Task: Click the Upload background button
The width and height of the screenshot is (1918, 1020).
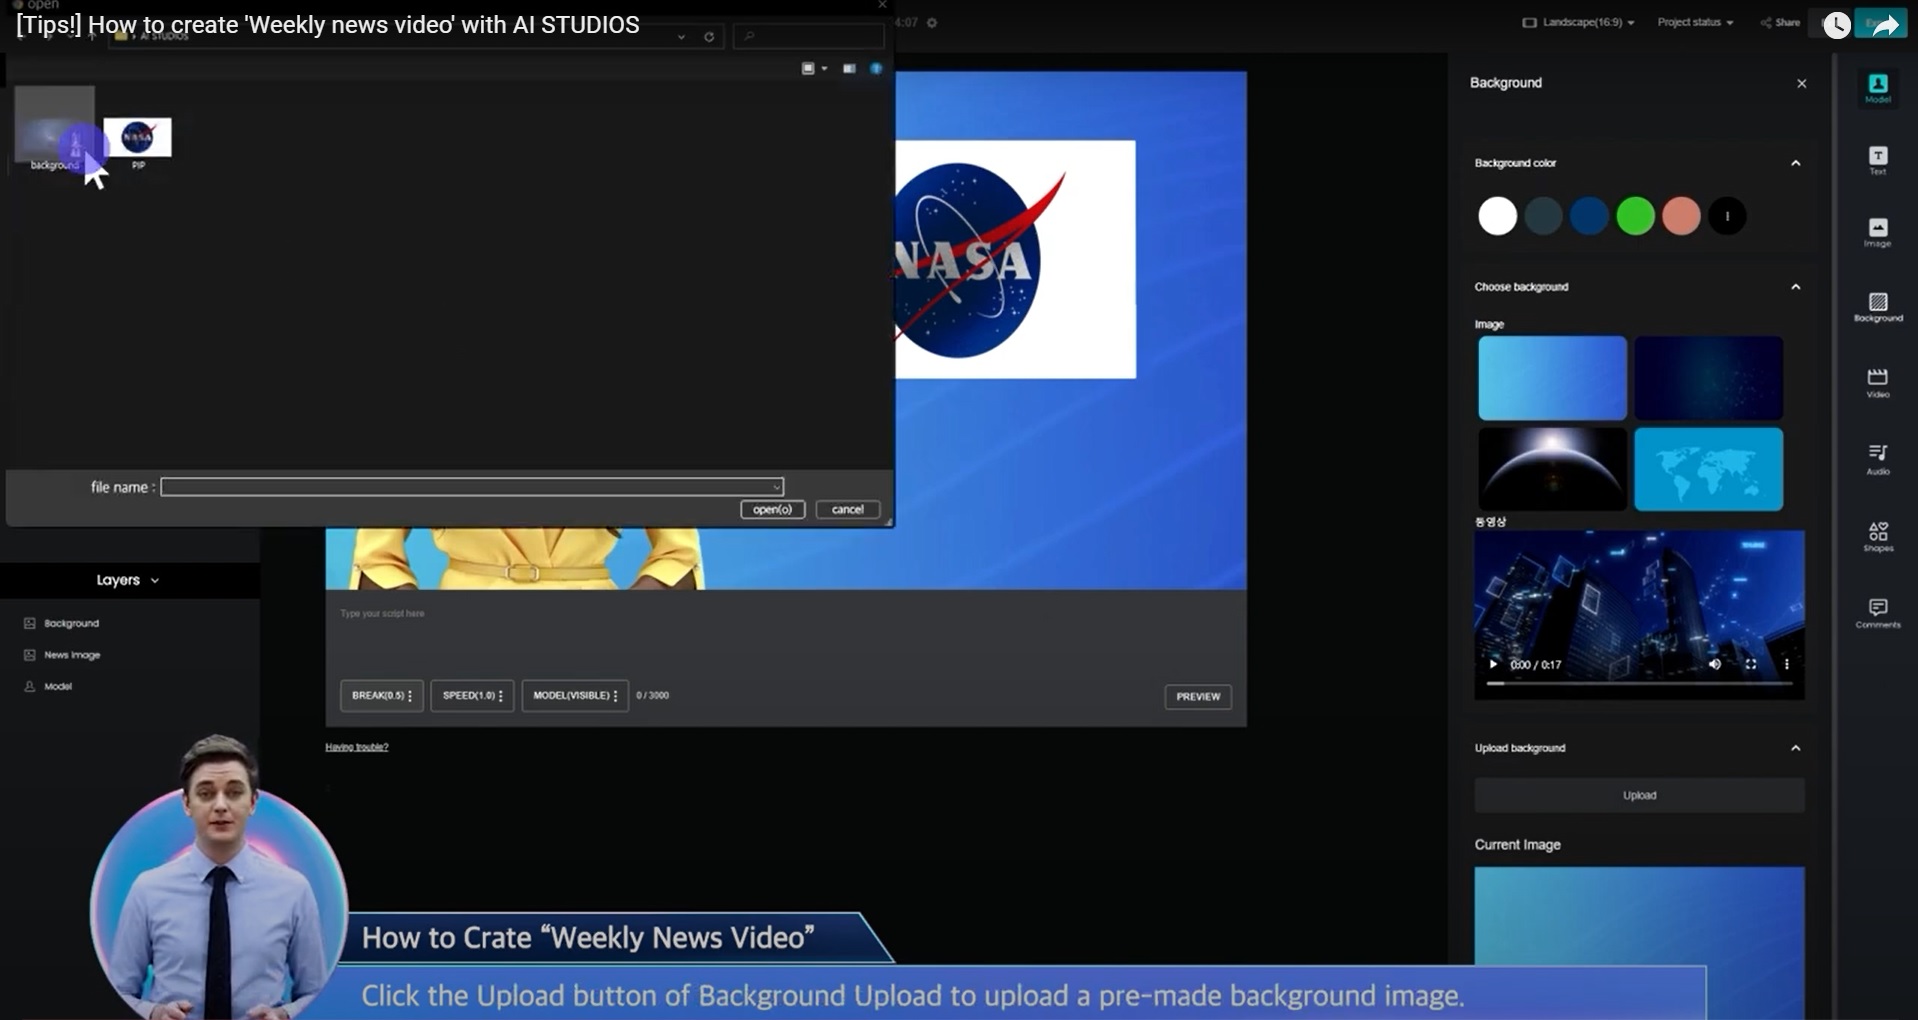Action: (x=1639, y=795)
